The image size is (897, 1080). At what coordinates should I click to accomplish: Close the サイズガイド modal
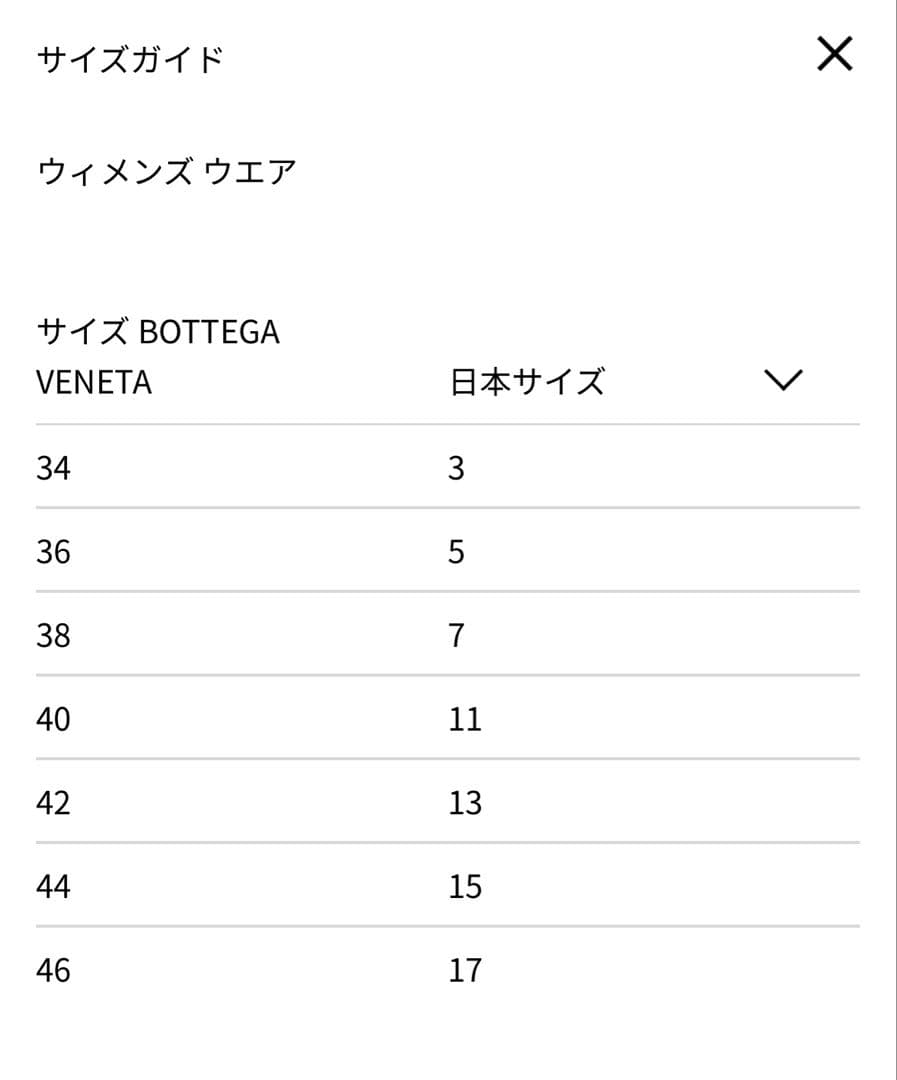(834, 55)
